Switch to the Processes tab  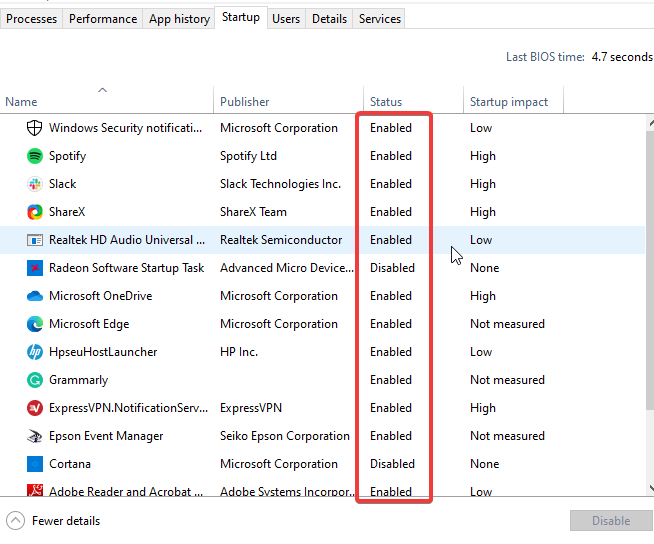click(x=31, y=19)
